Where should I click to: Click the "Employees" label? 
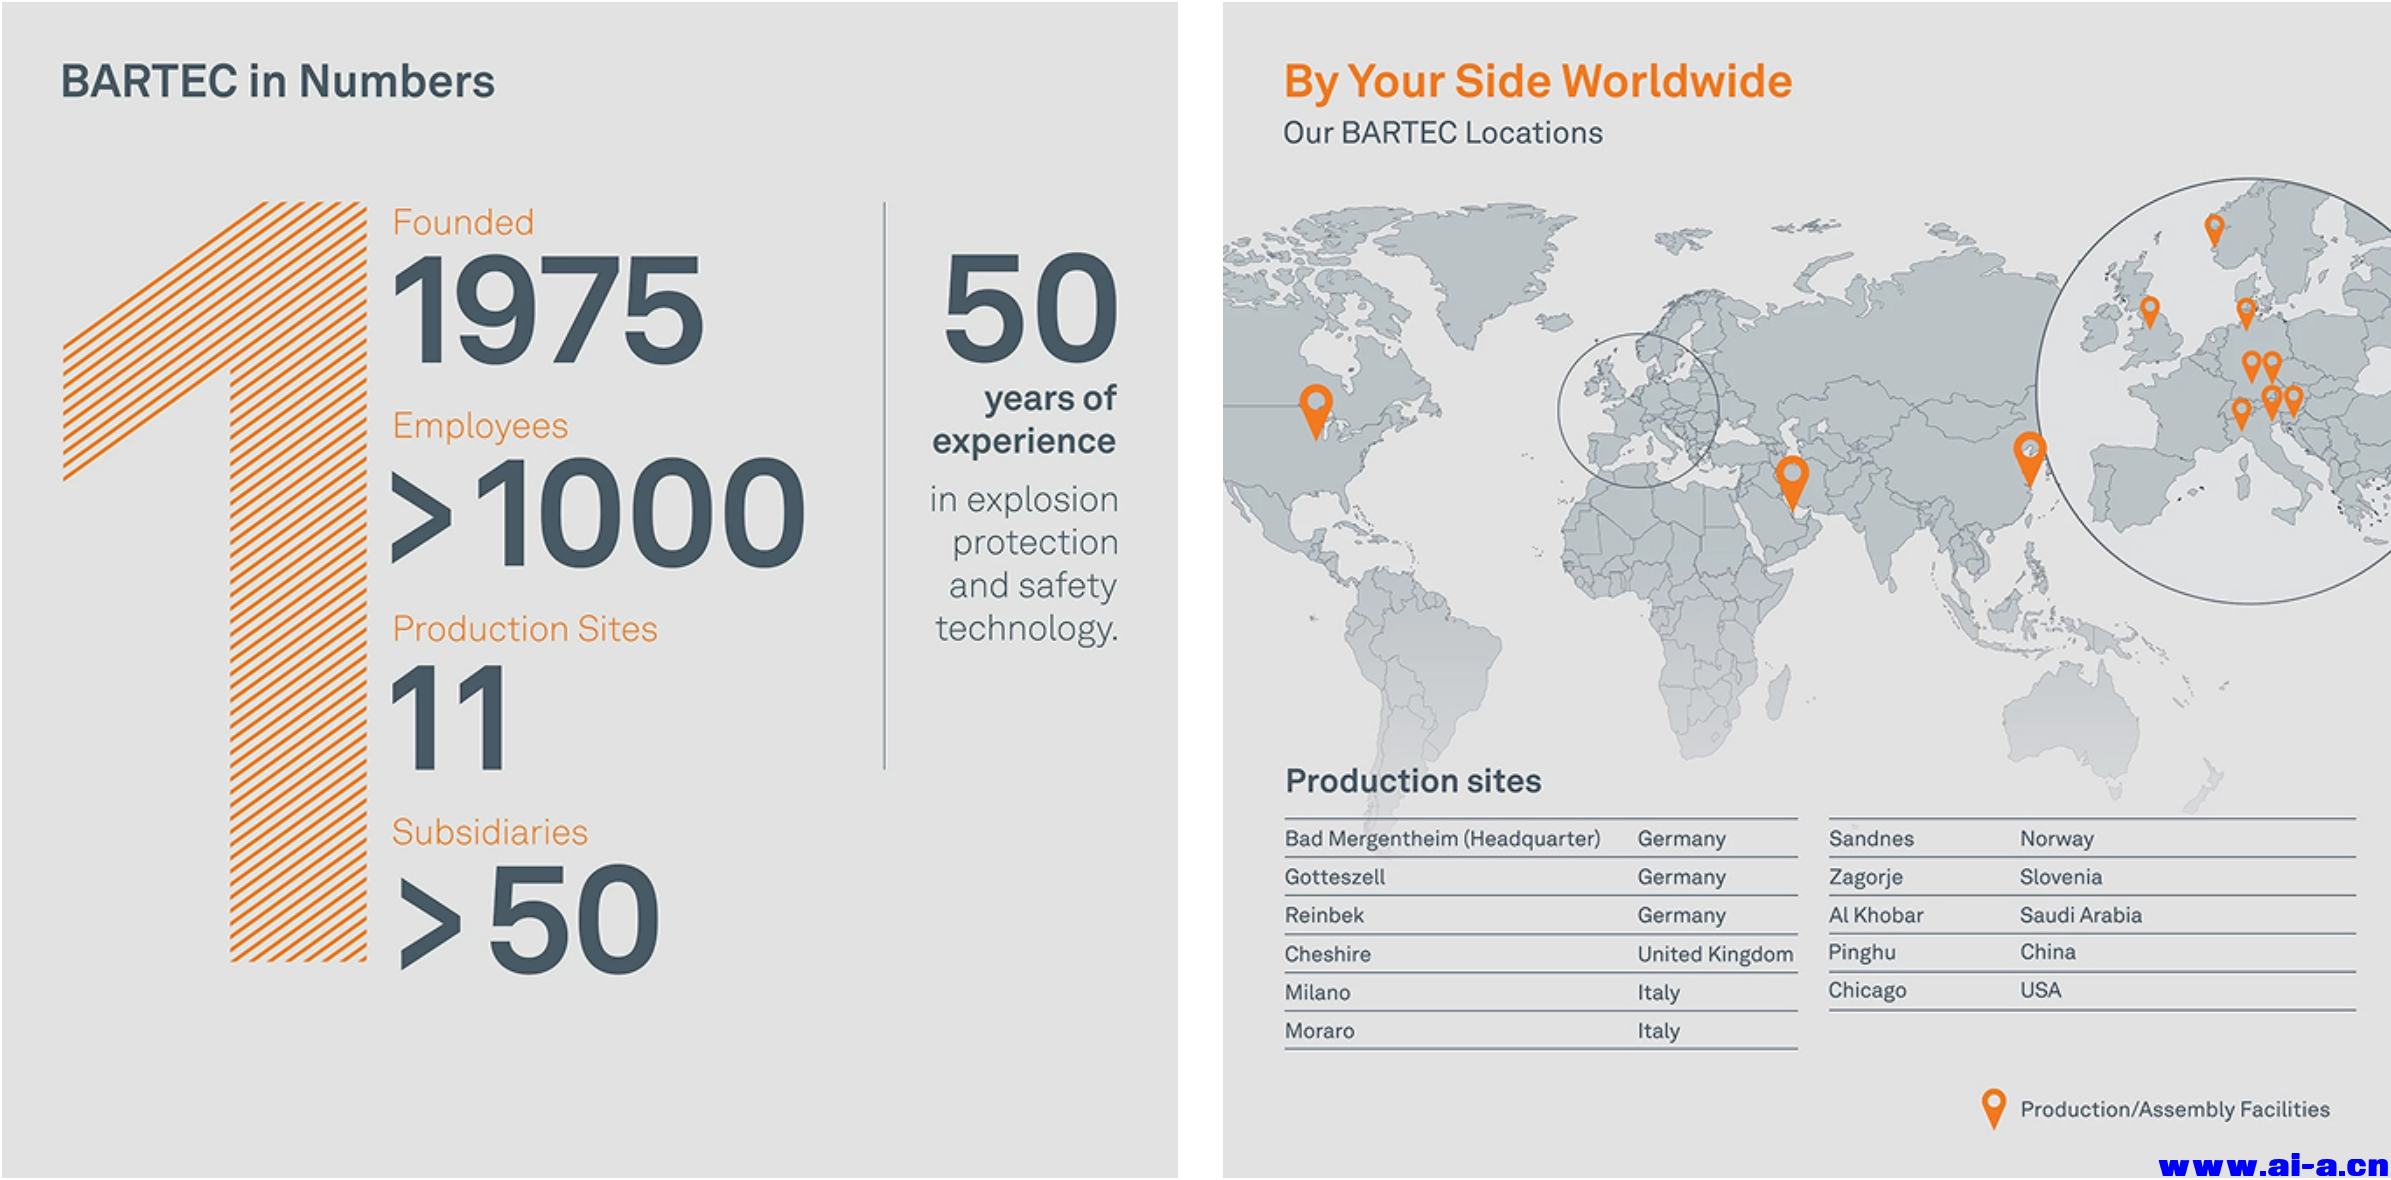pos(480,426)
